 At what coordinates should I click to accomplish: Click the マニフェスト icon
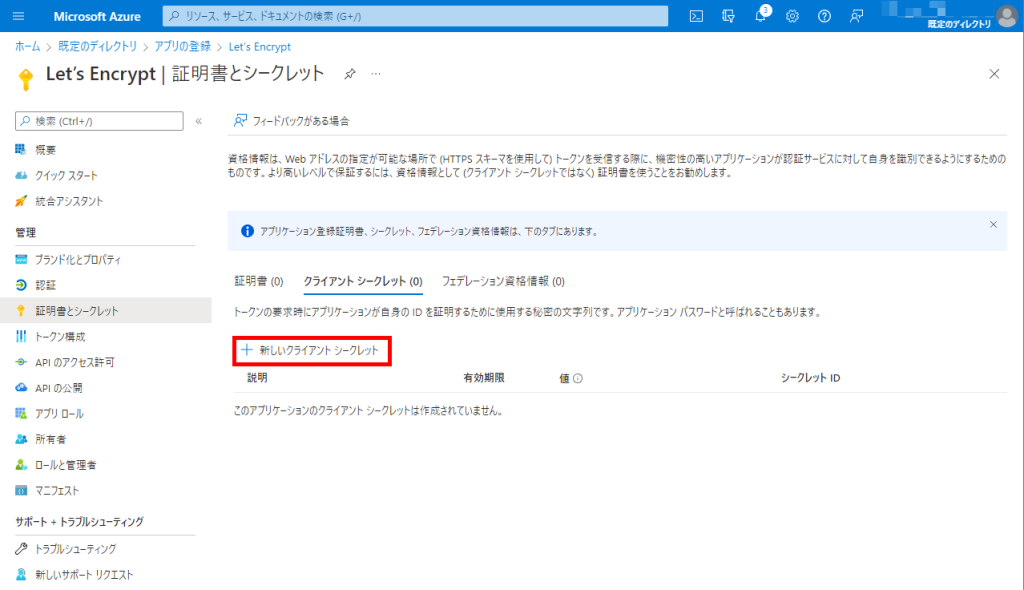[x=21, y=491]
